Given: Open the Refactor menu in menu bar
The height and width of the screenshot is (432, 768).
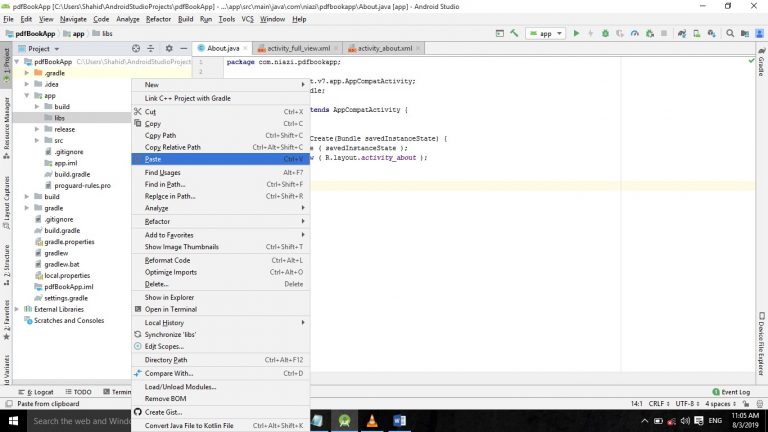Looking at the screenshot, I should 158,19.
